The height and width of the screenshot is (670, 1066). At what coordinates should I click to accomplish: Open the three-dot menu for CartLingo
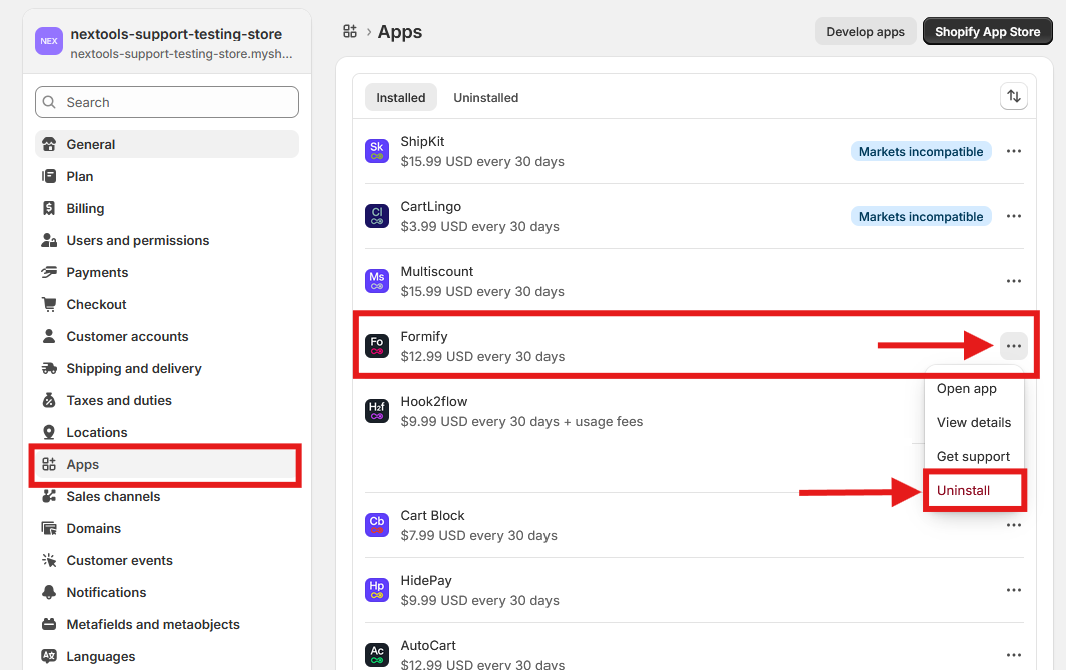click(x=1014, y=216)
